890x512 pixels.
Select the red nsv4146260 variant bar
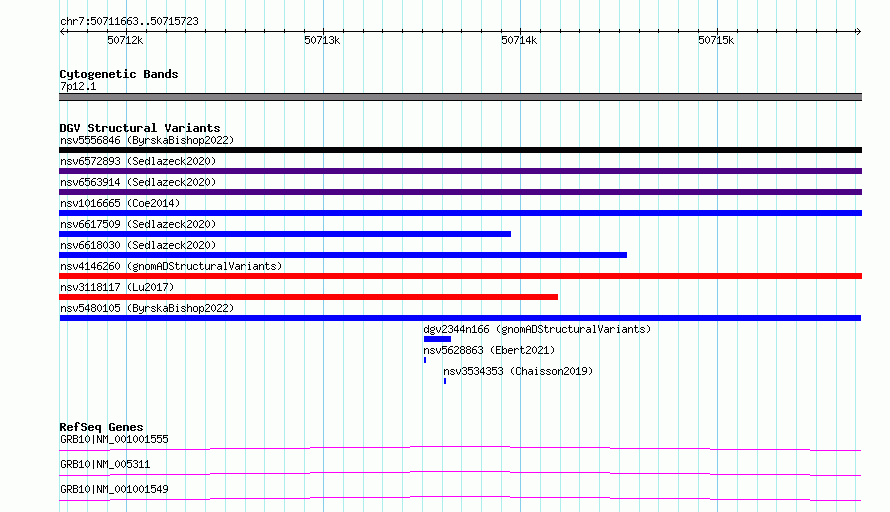click(x=460, y=276)
